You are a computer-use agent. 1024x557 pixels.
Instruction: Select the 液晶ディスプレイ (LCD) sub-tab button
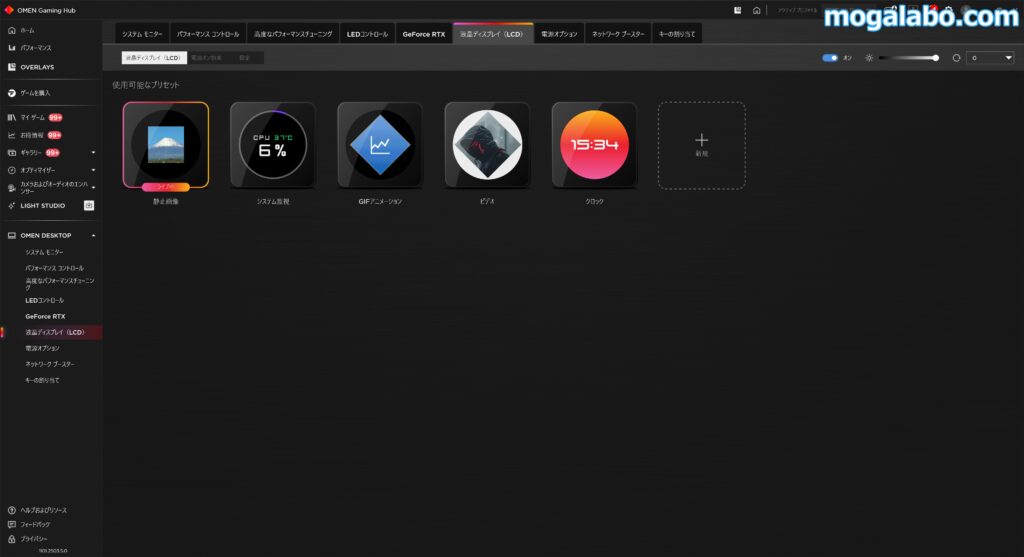(154, 58)
